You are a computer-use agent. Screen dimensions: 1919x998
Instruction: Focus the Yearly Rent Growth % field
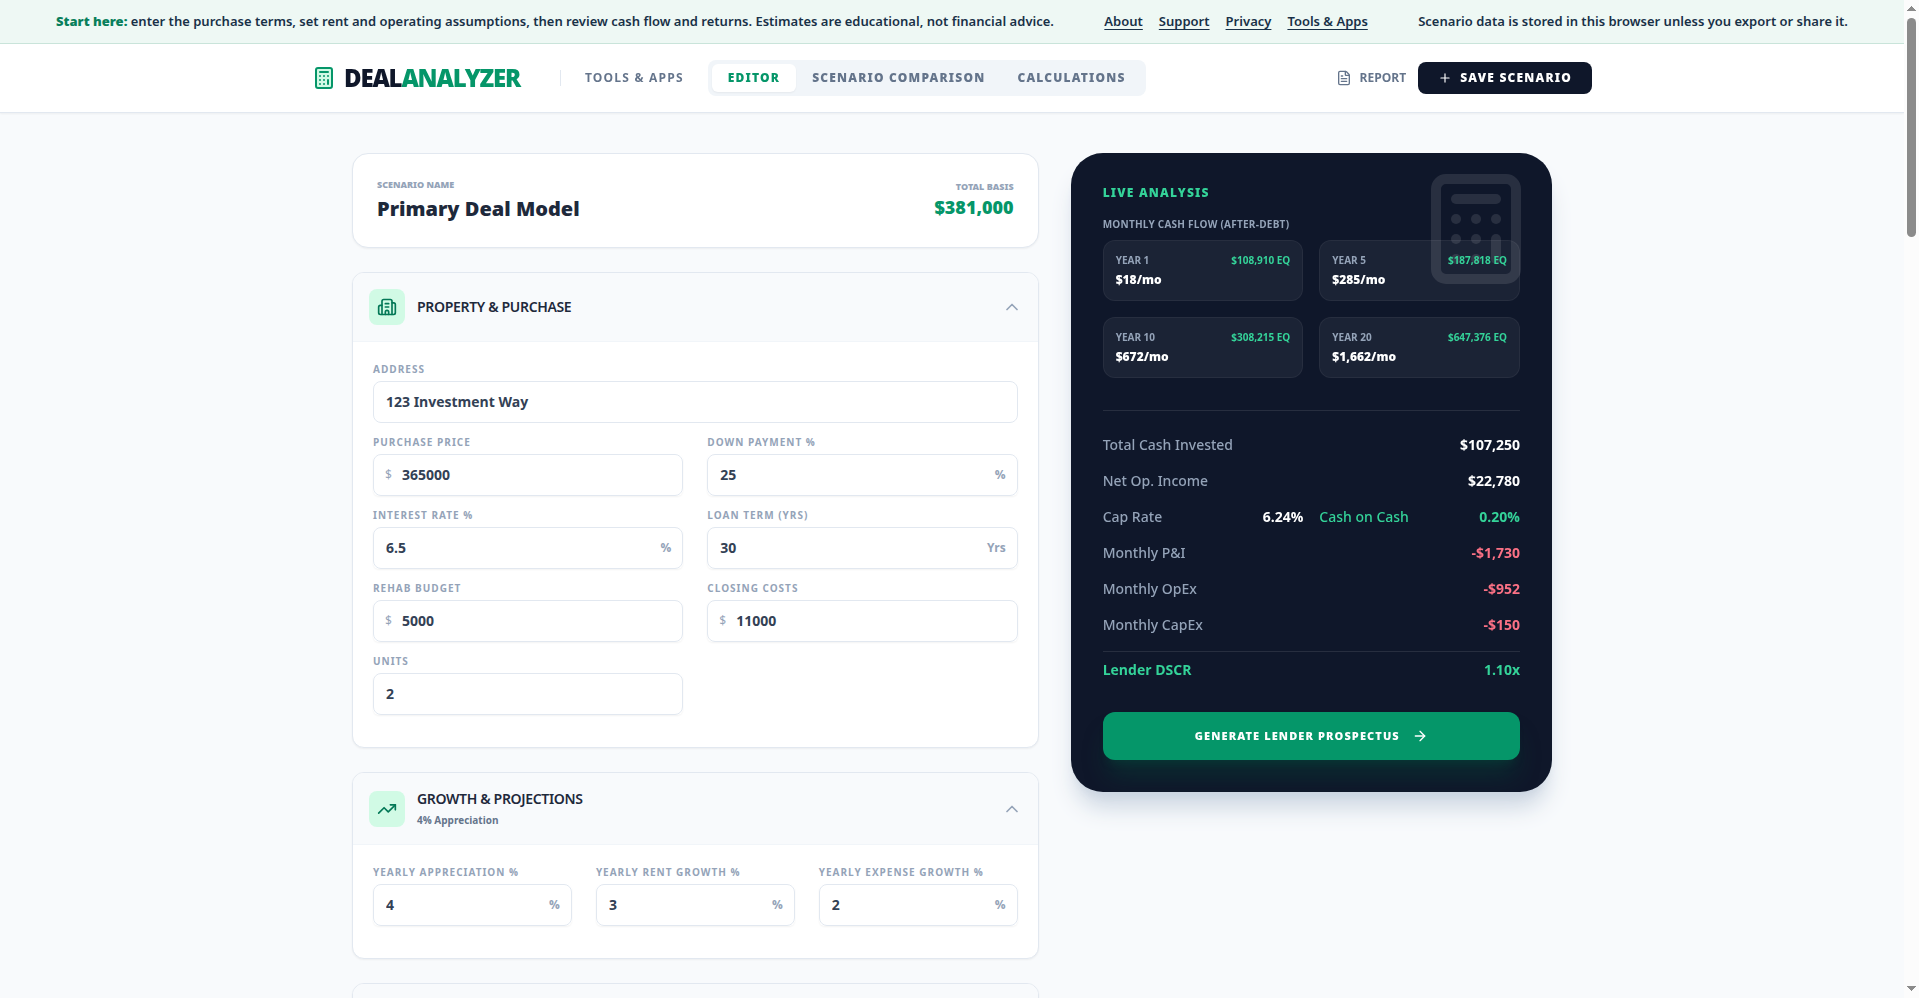[x=695, y=905]
